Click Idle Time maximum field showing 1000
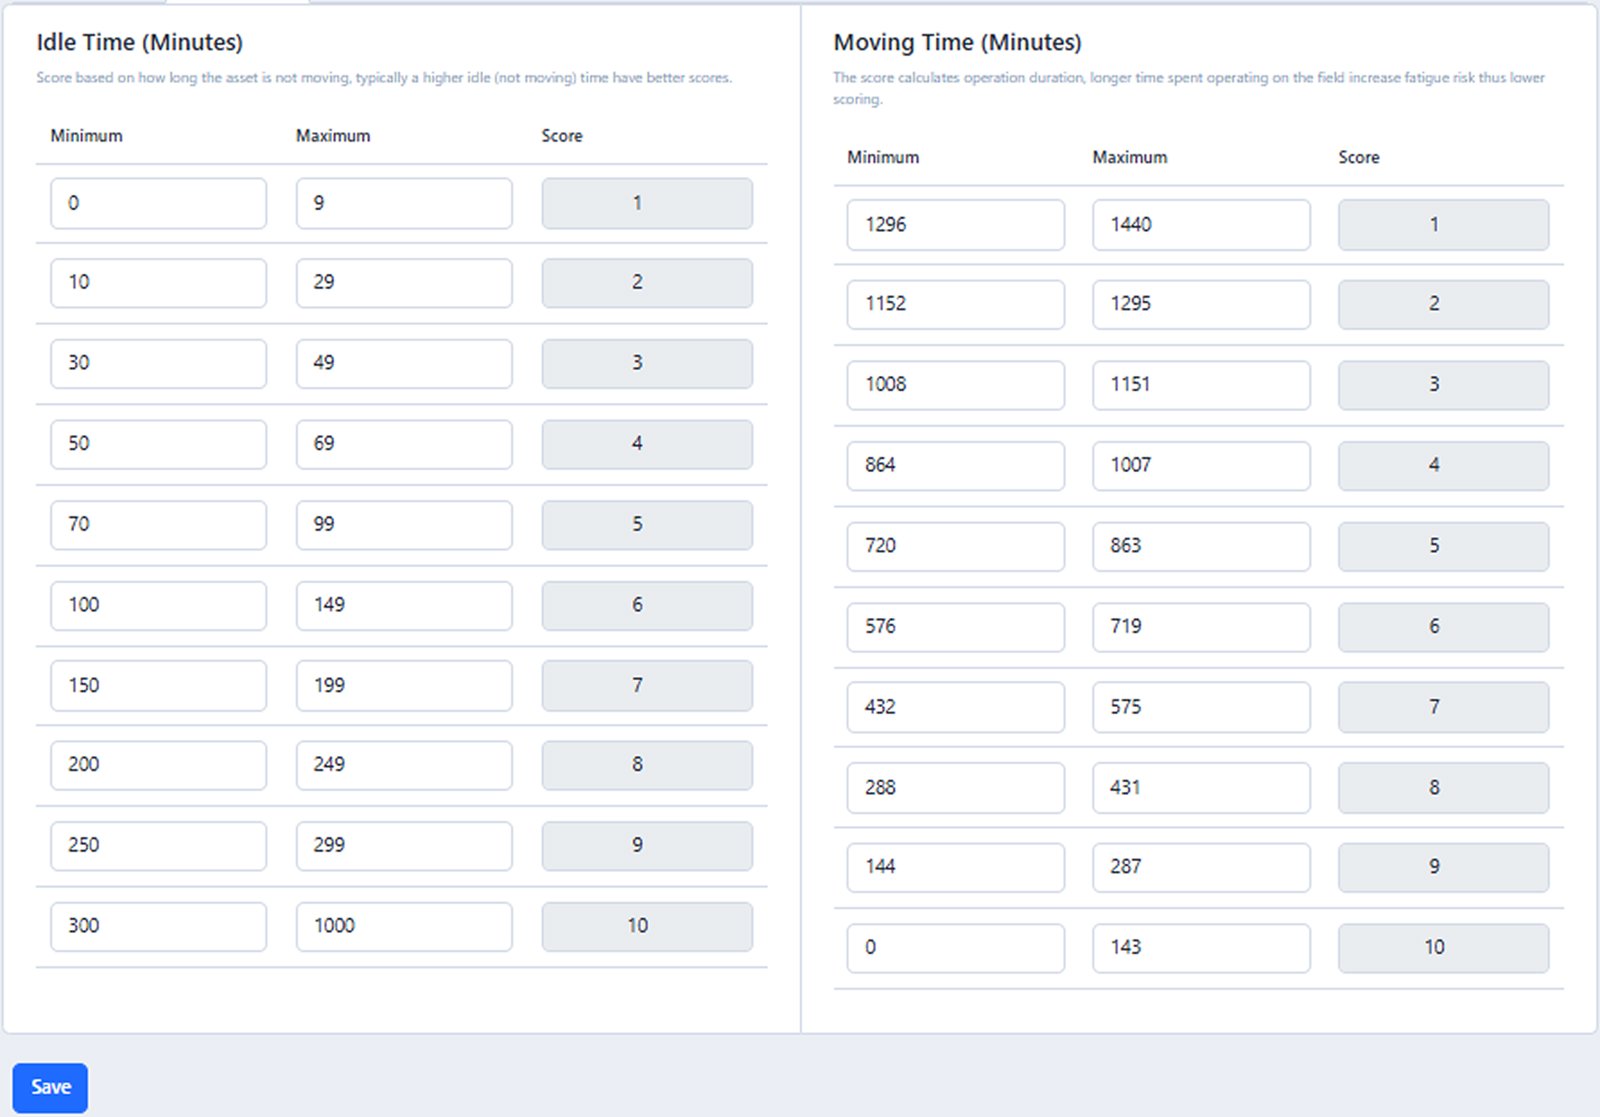Viewport: 1600px width, 1117px height. (404, 927)
